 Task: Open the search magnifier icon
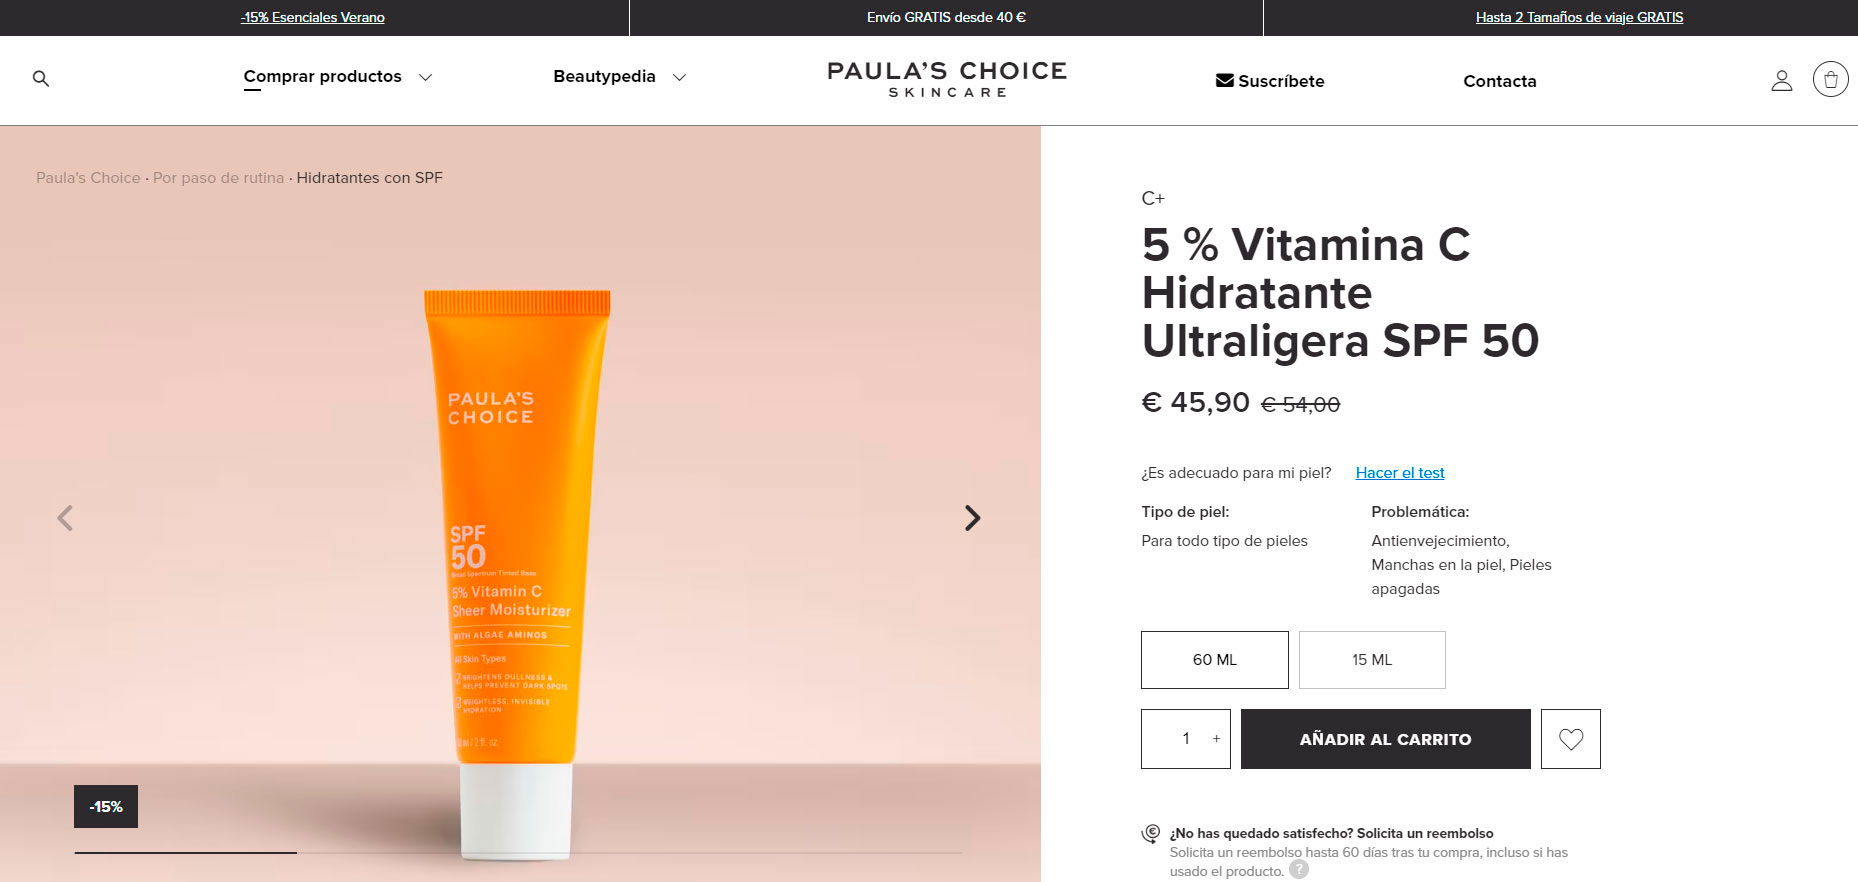click(x=41, y=78)
